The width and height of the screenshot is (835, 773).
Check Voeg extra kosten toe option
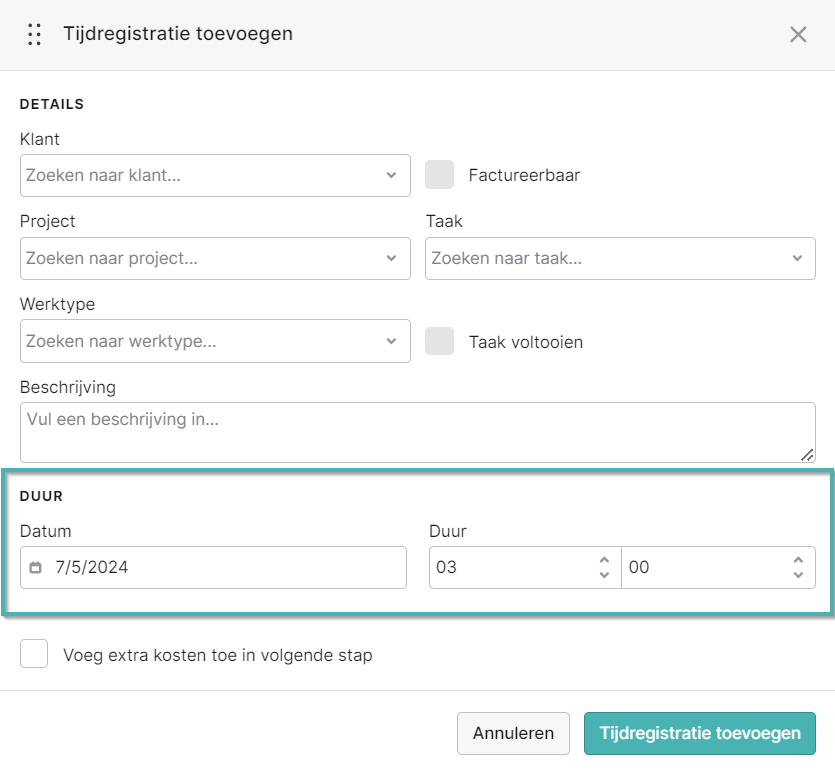coord(34,654)
